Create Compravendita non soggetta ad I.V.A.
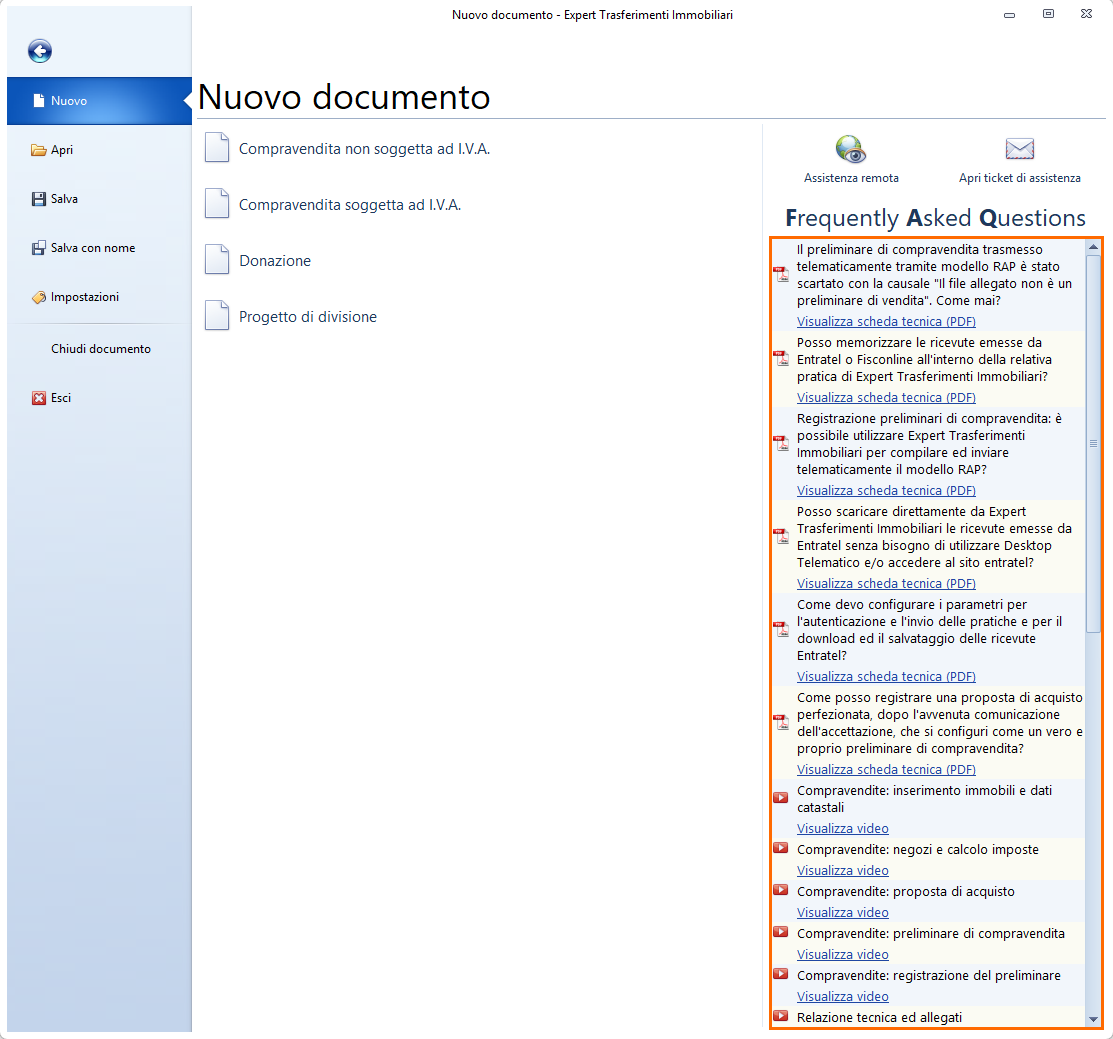This screenshot has width=1113, height=1039. tap(364, 149)
